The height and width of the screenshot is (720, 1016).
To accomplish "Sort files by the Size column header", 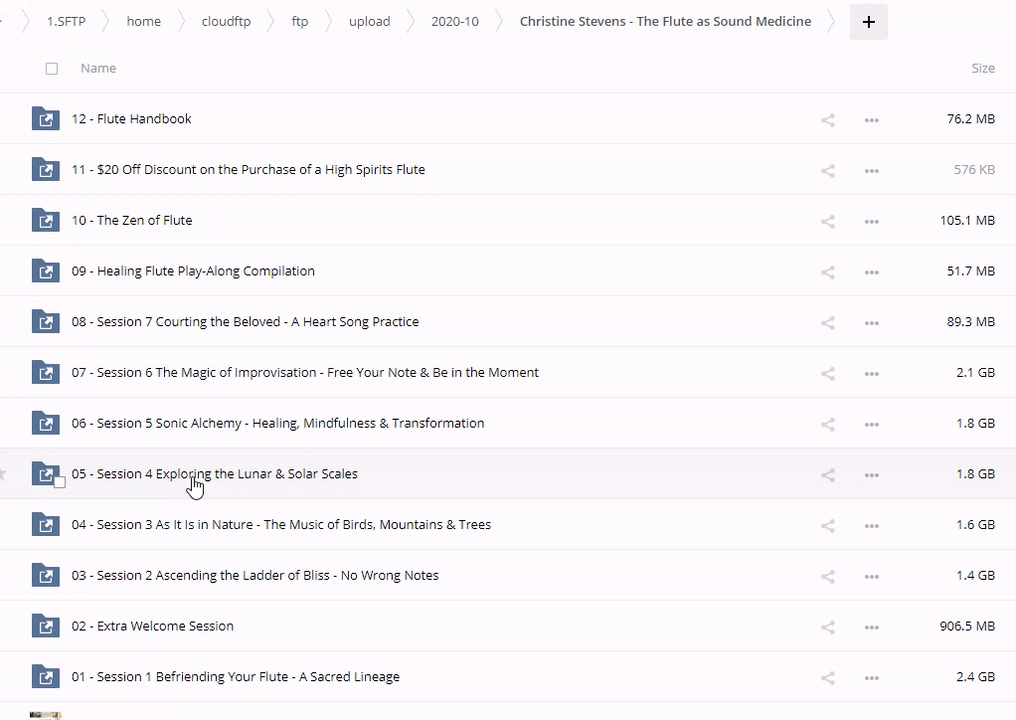I will [x=982, y=68].
